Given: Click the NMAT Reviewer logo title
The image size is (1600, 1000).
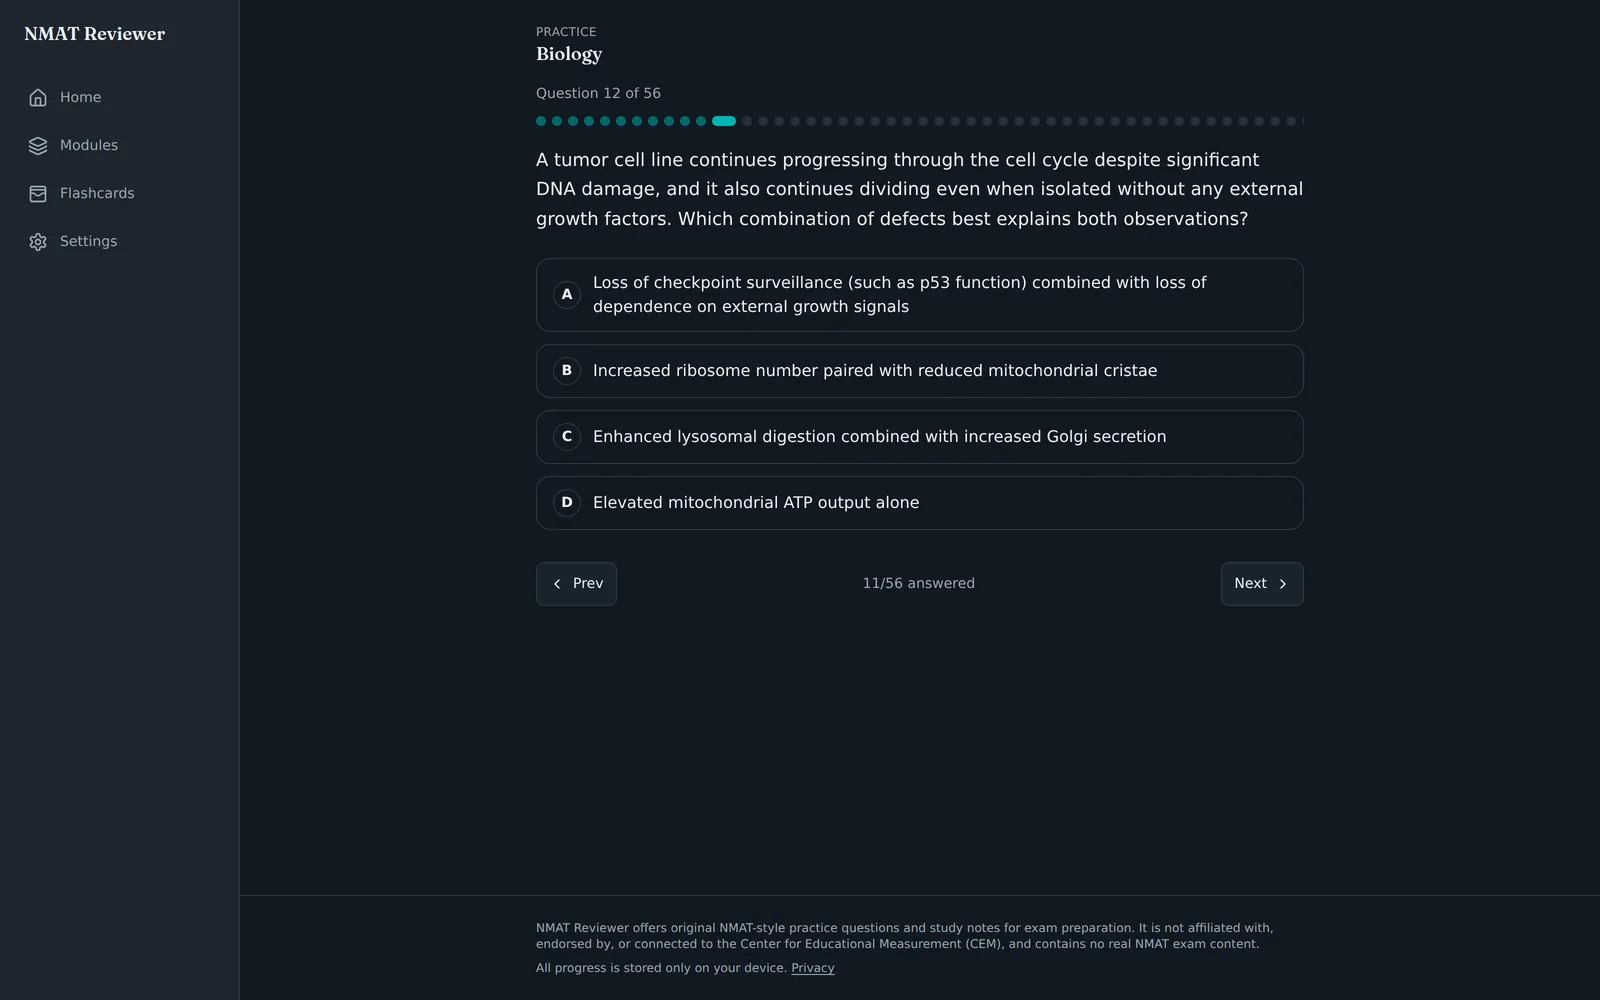Looking at the screenshot, I should pyautogui.click(x=95, y=34).
